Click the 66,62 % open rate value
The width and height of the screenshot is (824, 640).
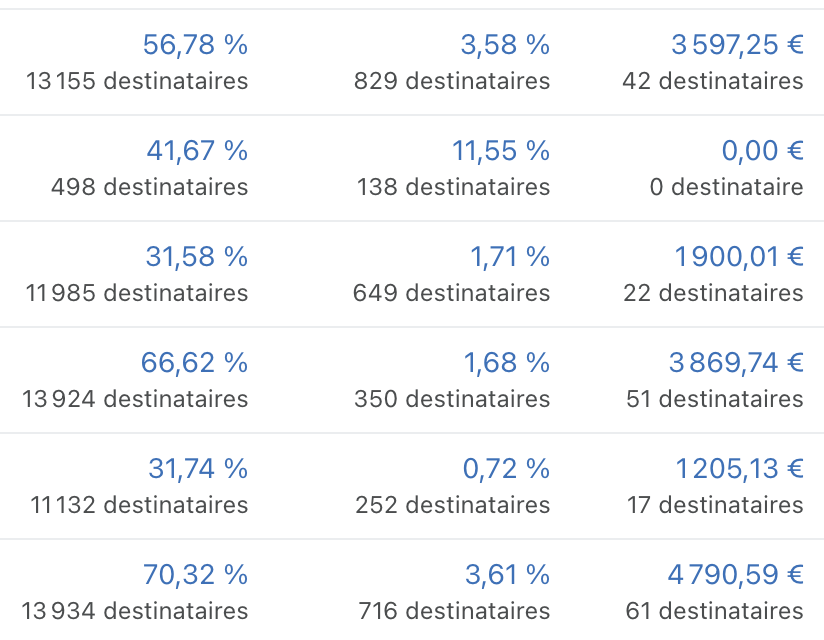point(194,363)
